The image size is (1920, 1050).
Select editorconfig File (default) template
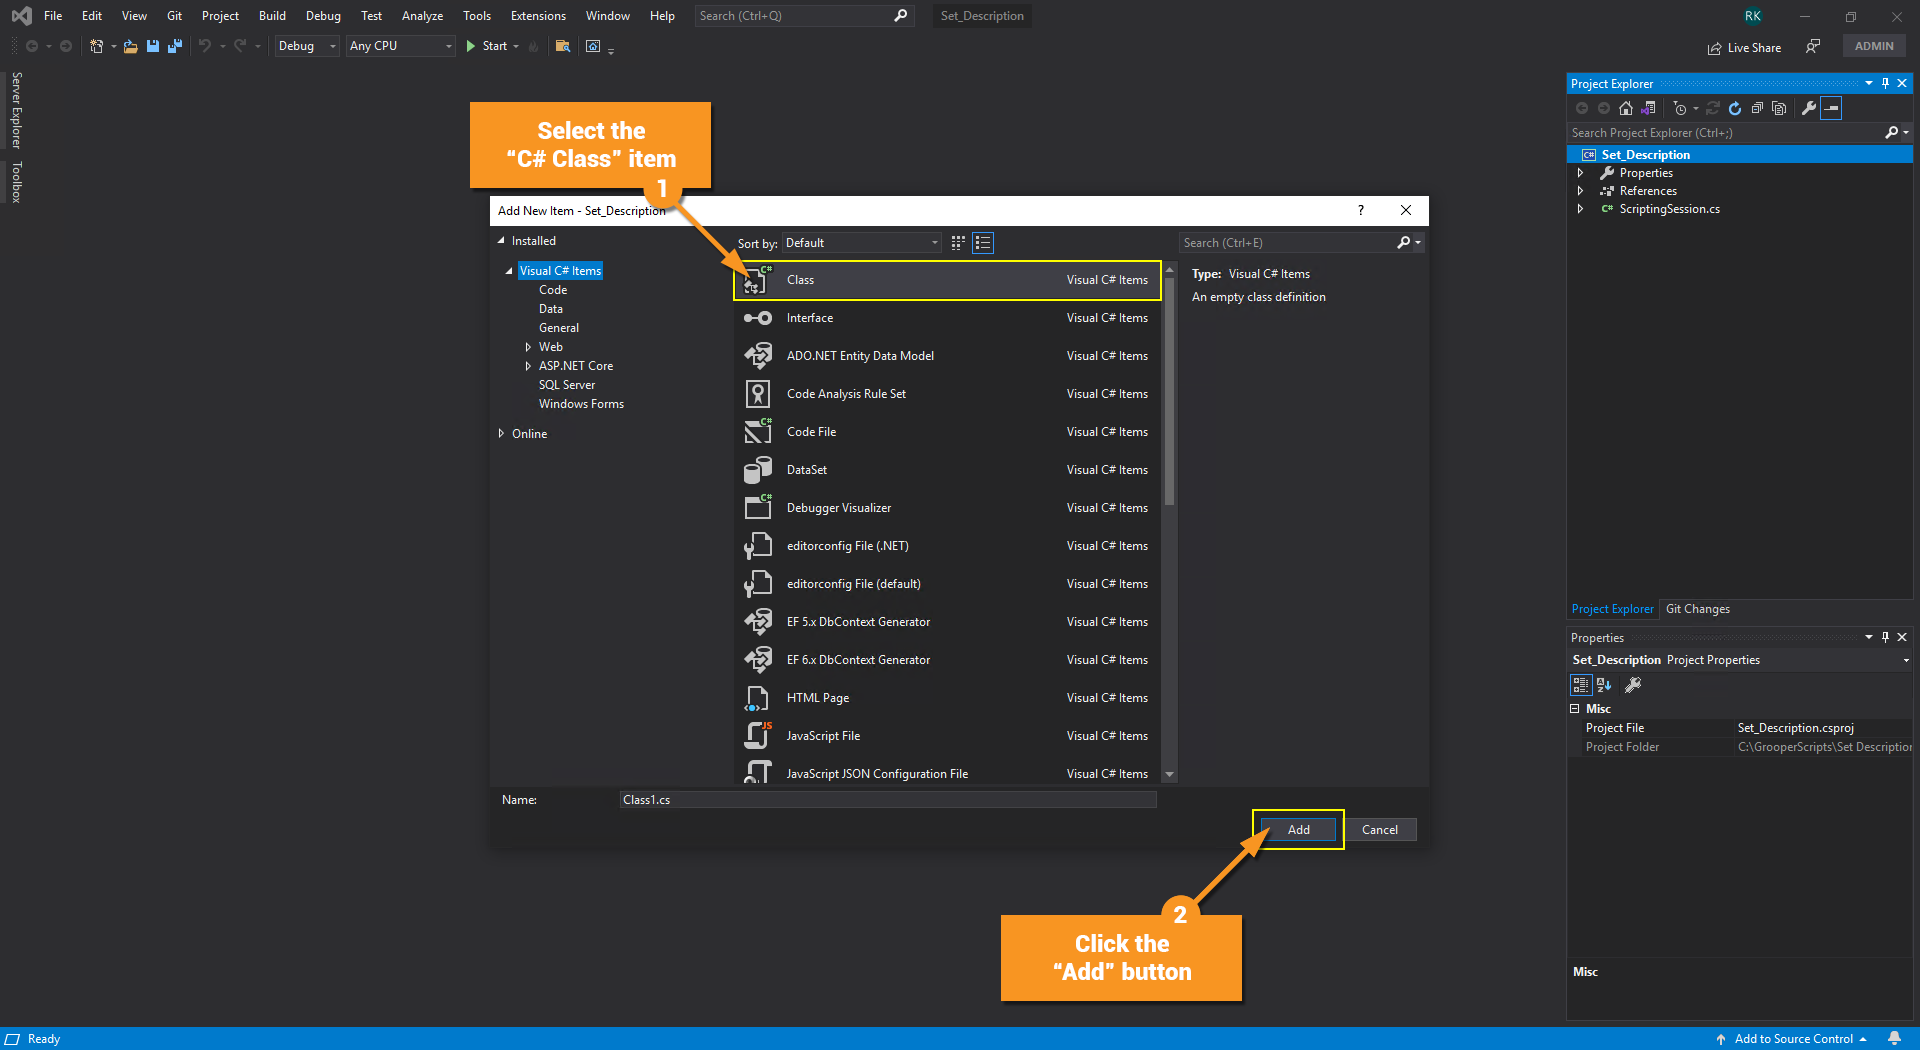coord(948,584)
